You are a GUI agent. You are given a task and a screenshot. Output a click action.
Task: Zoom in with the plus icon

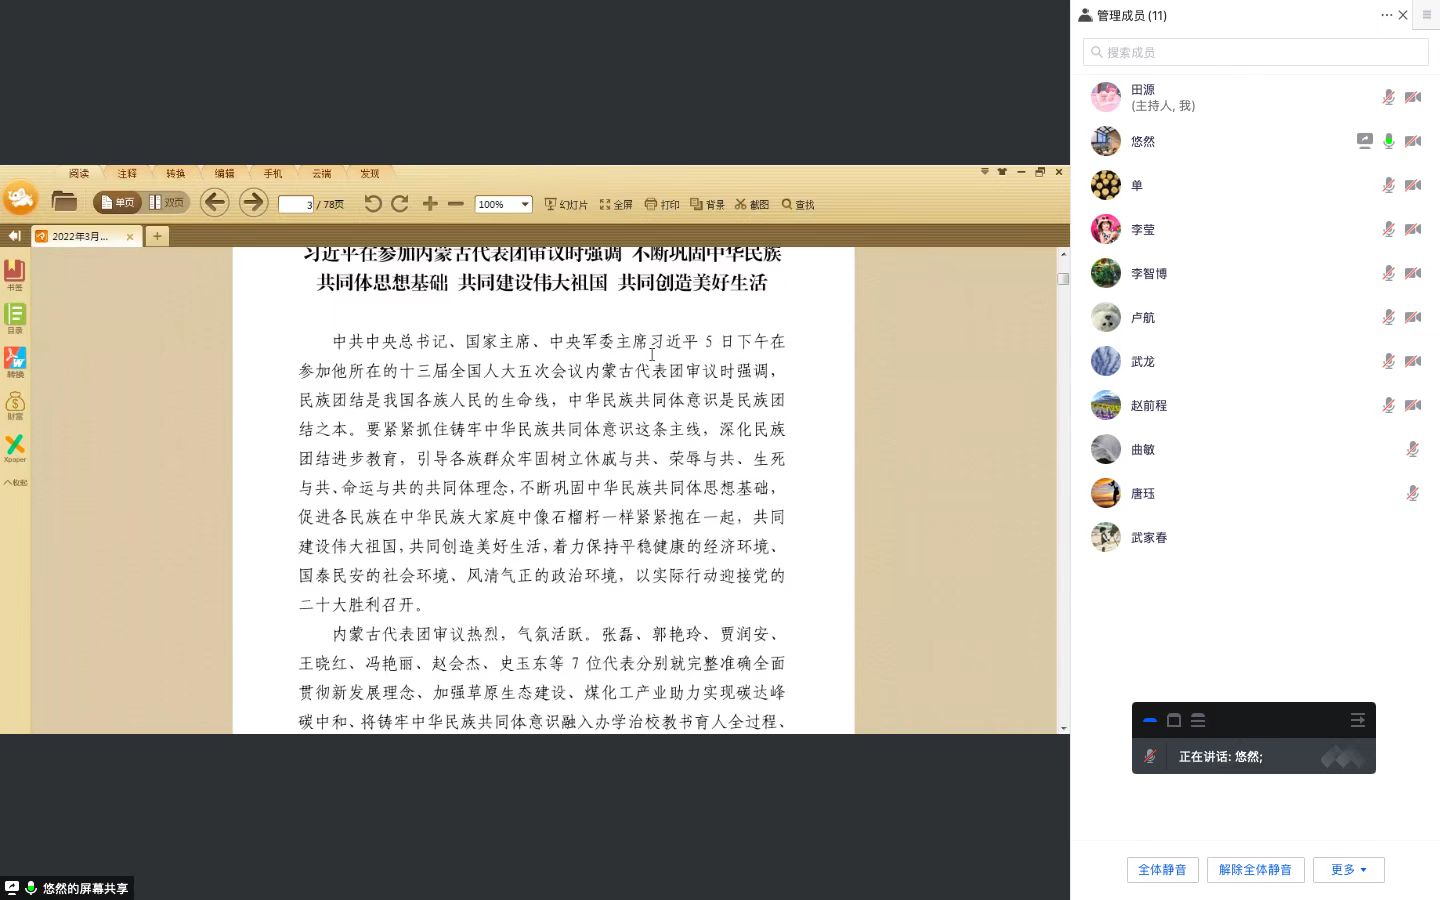pyautogui.click(x=430, y=204)
